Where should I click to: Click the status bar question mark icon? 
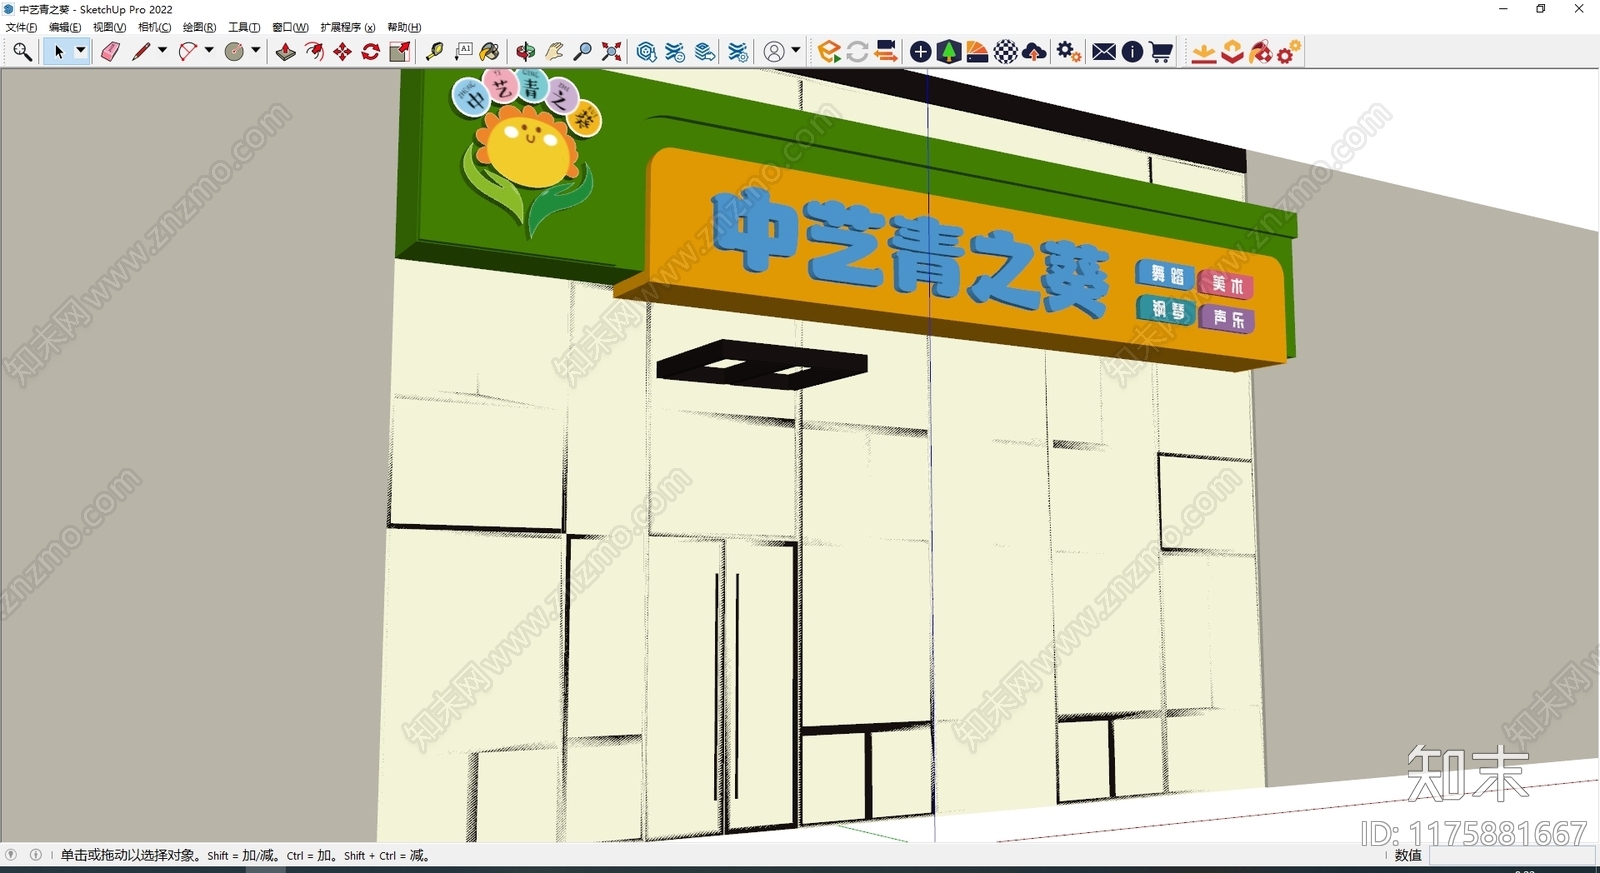coord(11,855)
